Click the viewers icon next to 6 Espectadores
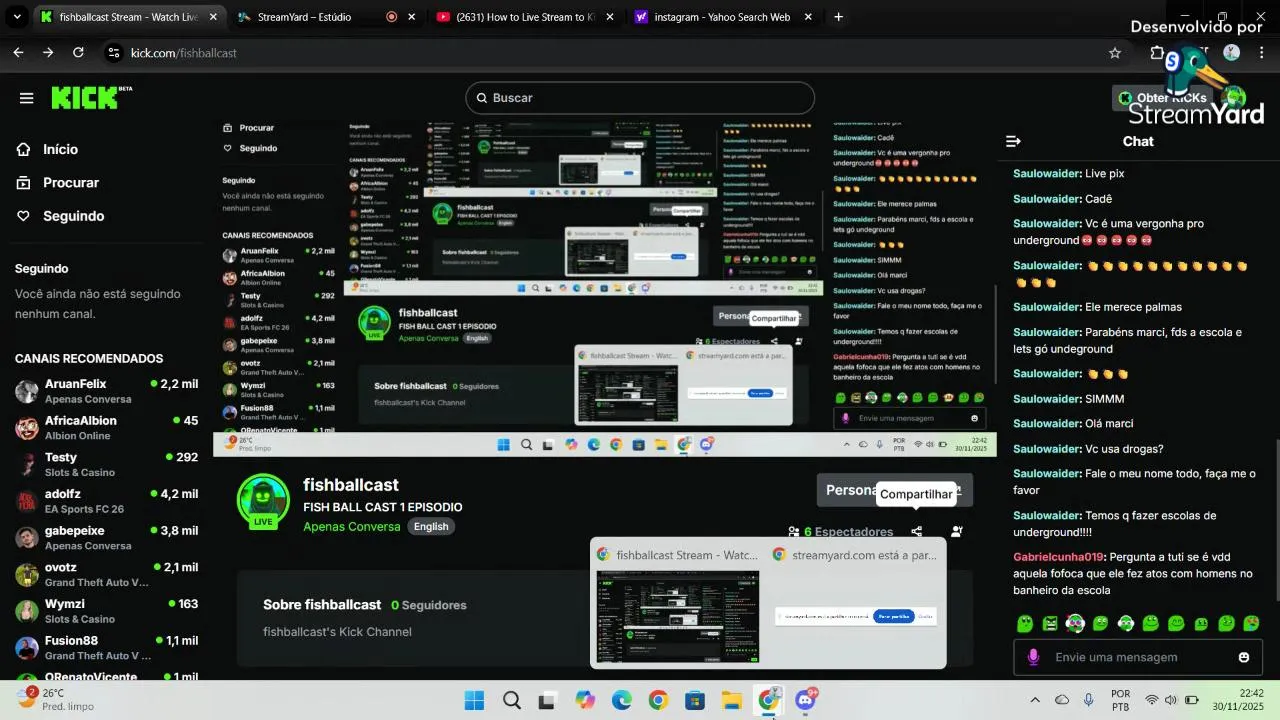1280x720 pixels. point(794,532)
